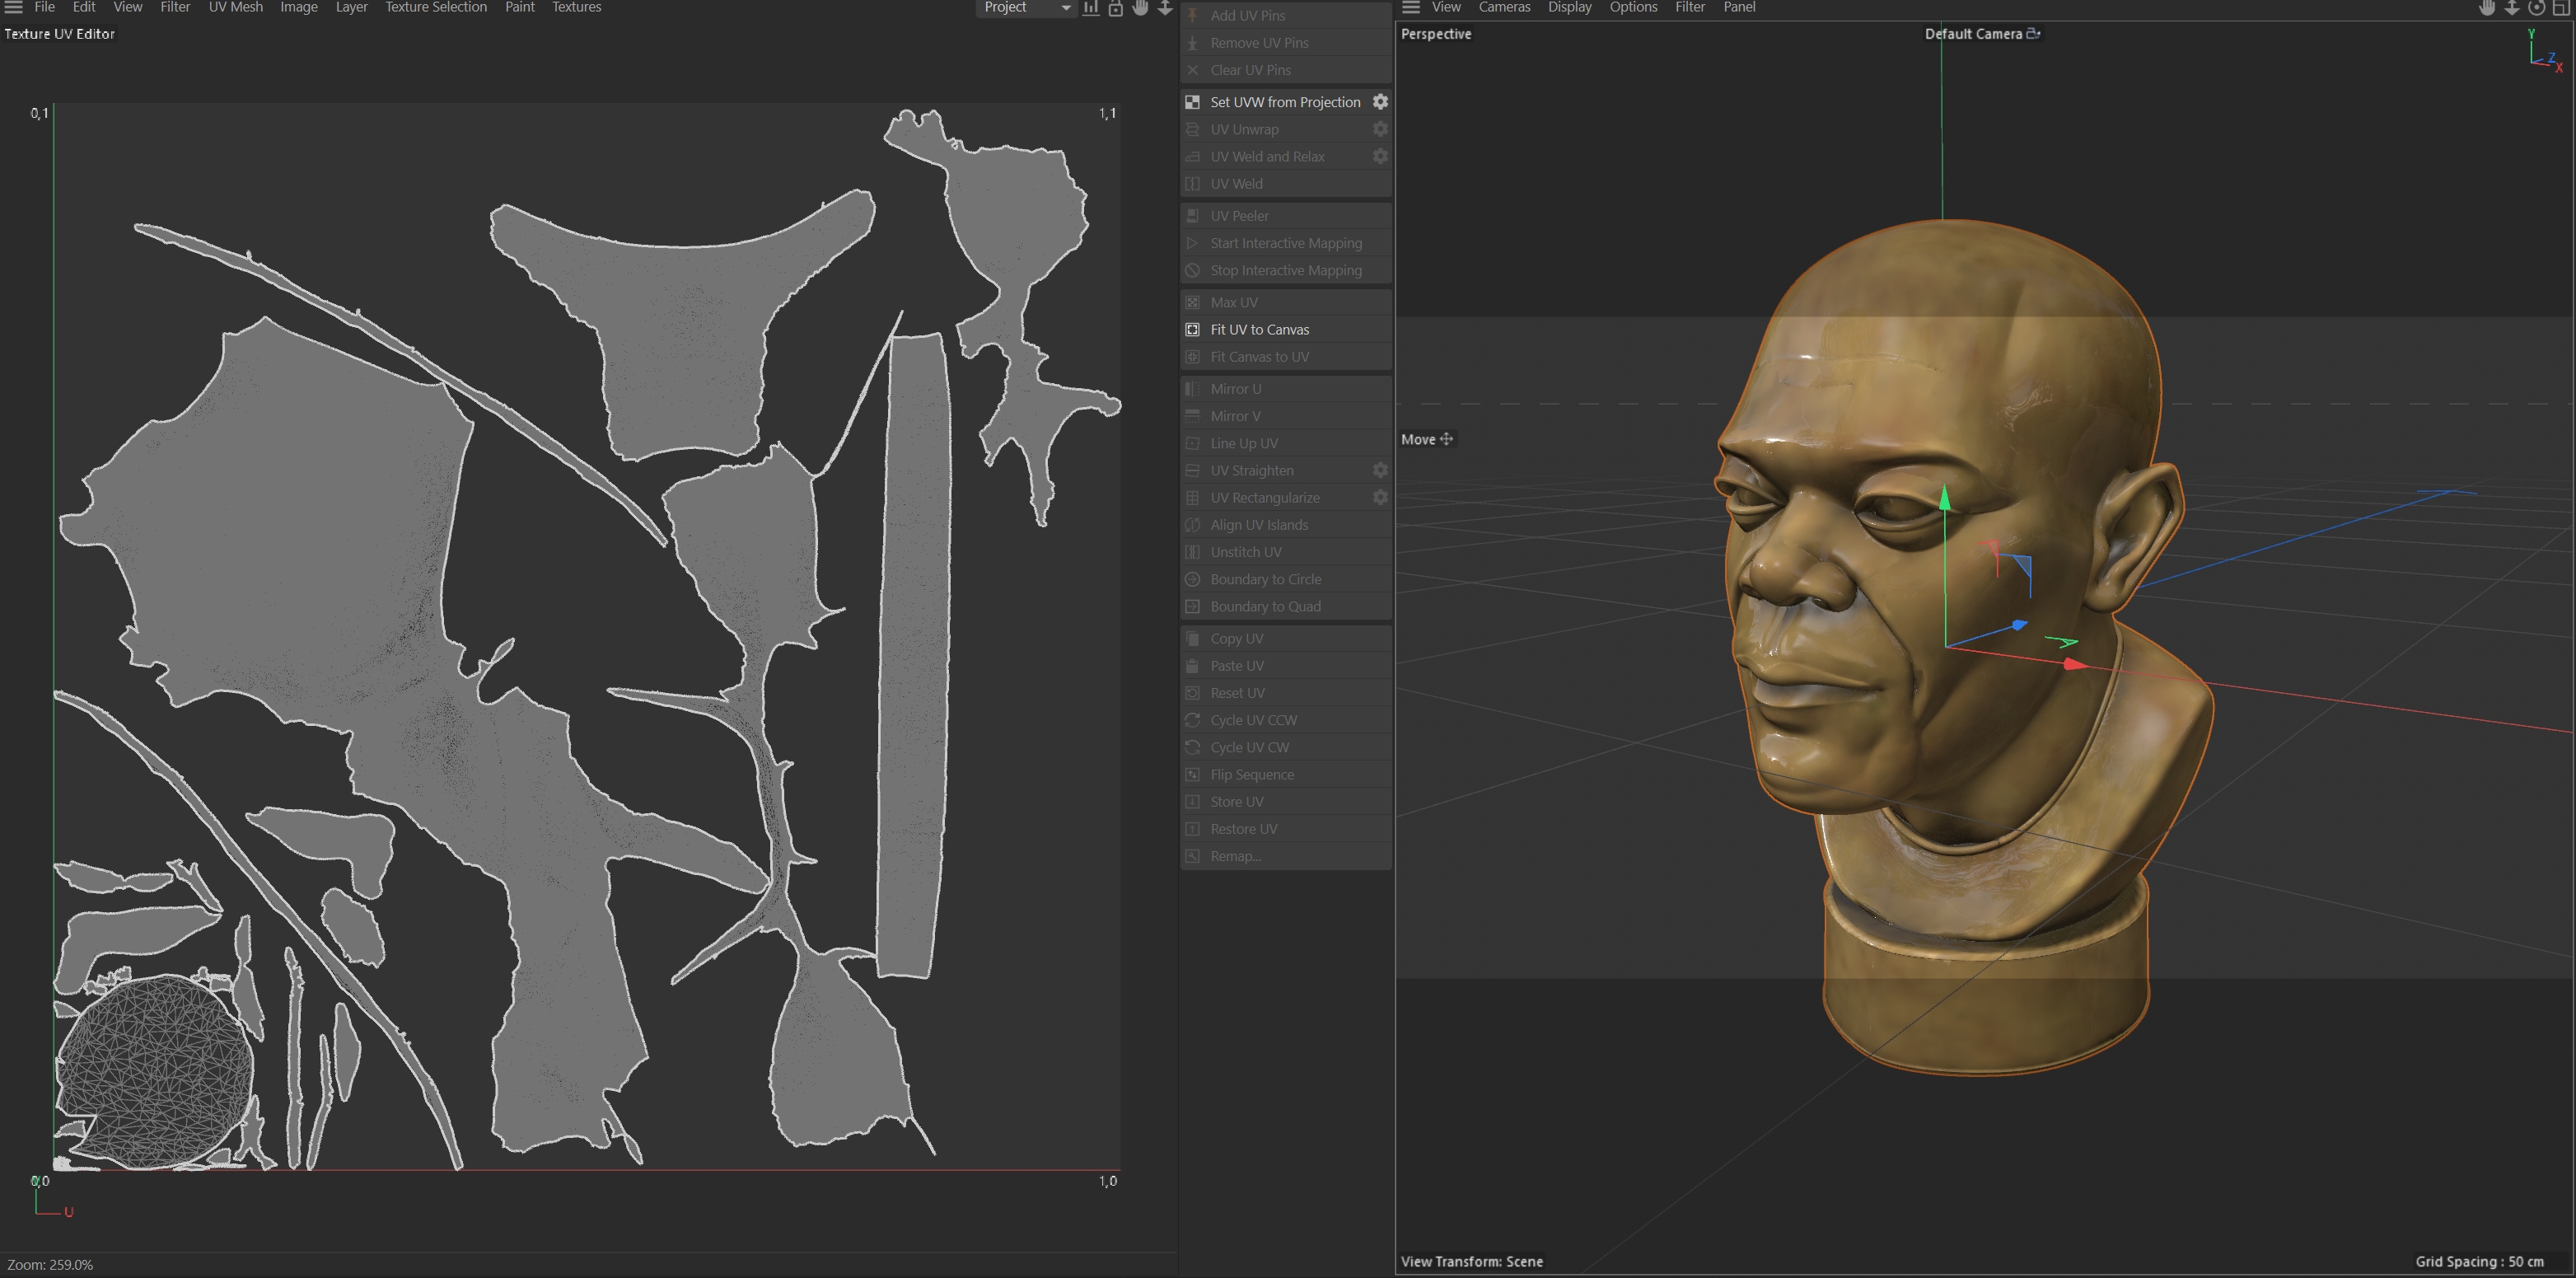2576x1278 pixels.
Task: Click the viewport pan hand icon
Action: pyautogui.click(x=2487, y=8)
